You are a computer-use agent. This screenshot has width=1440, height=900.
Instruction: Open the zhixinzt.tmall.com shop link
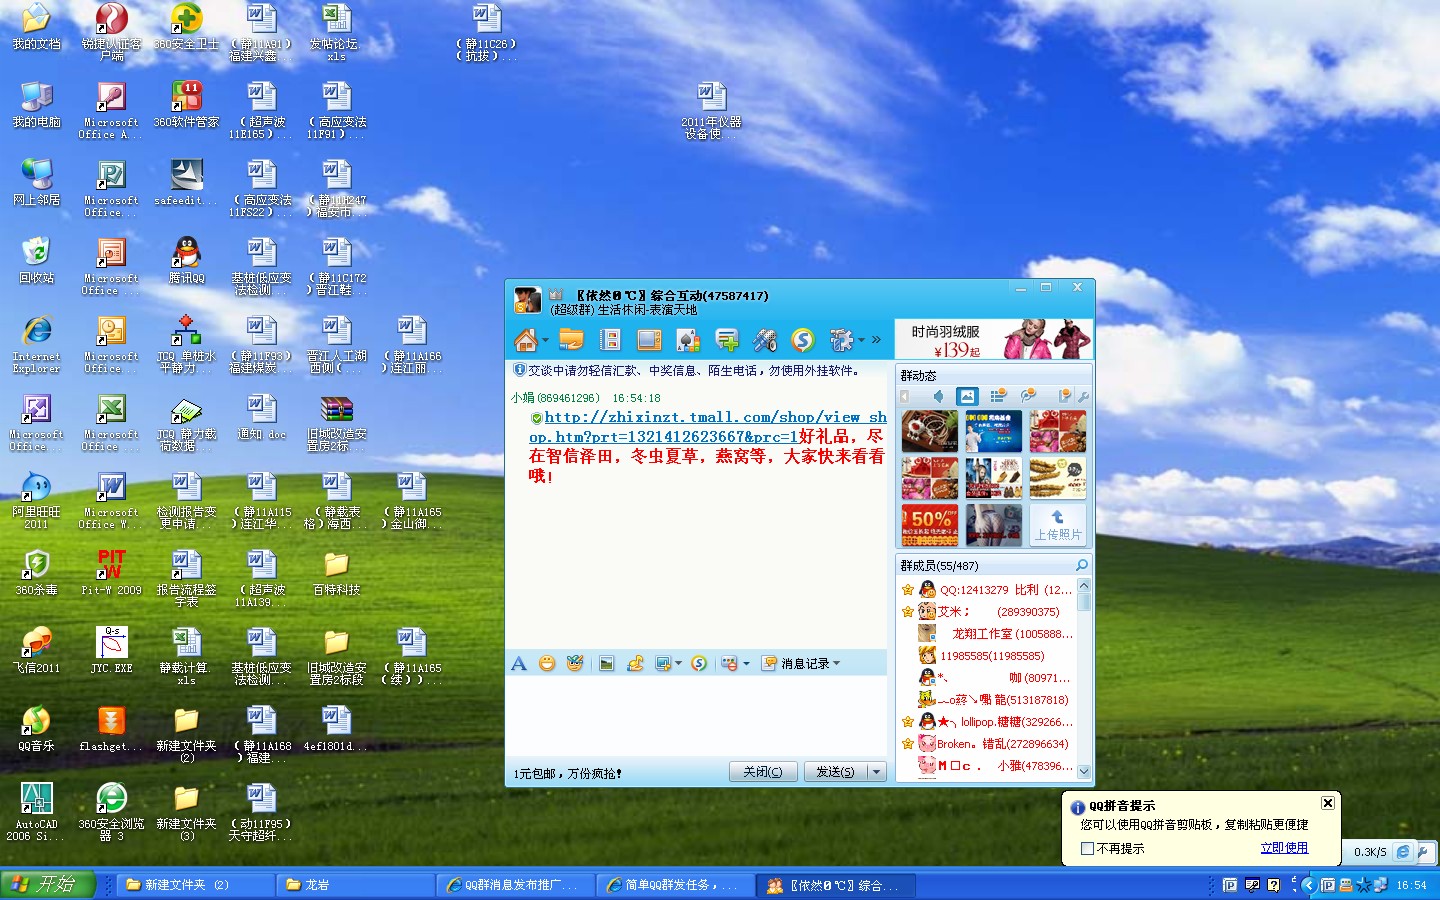point(708,427)
